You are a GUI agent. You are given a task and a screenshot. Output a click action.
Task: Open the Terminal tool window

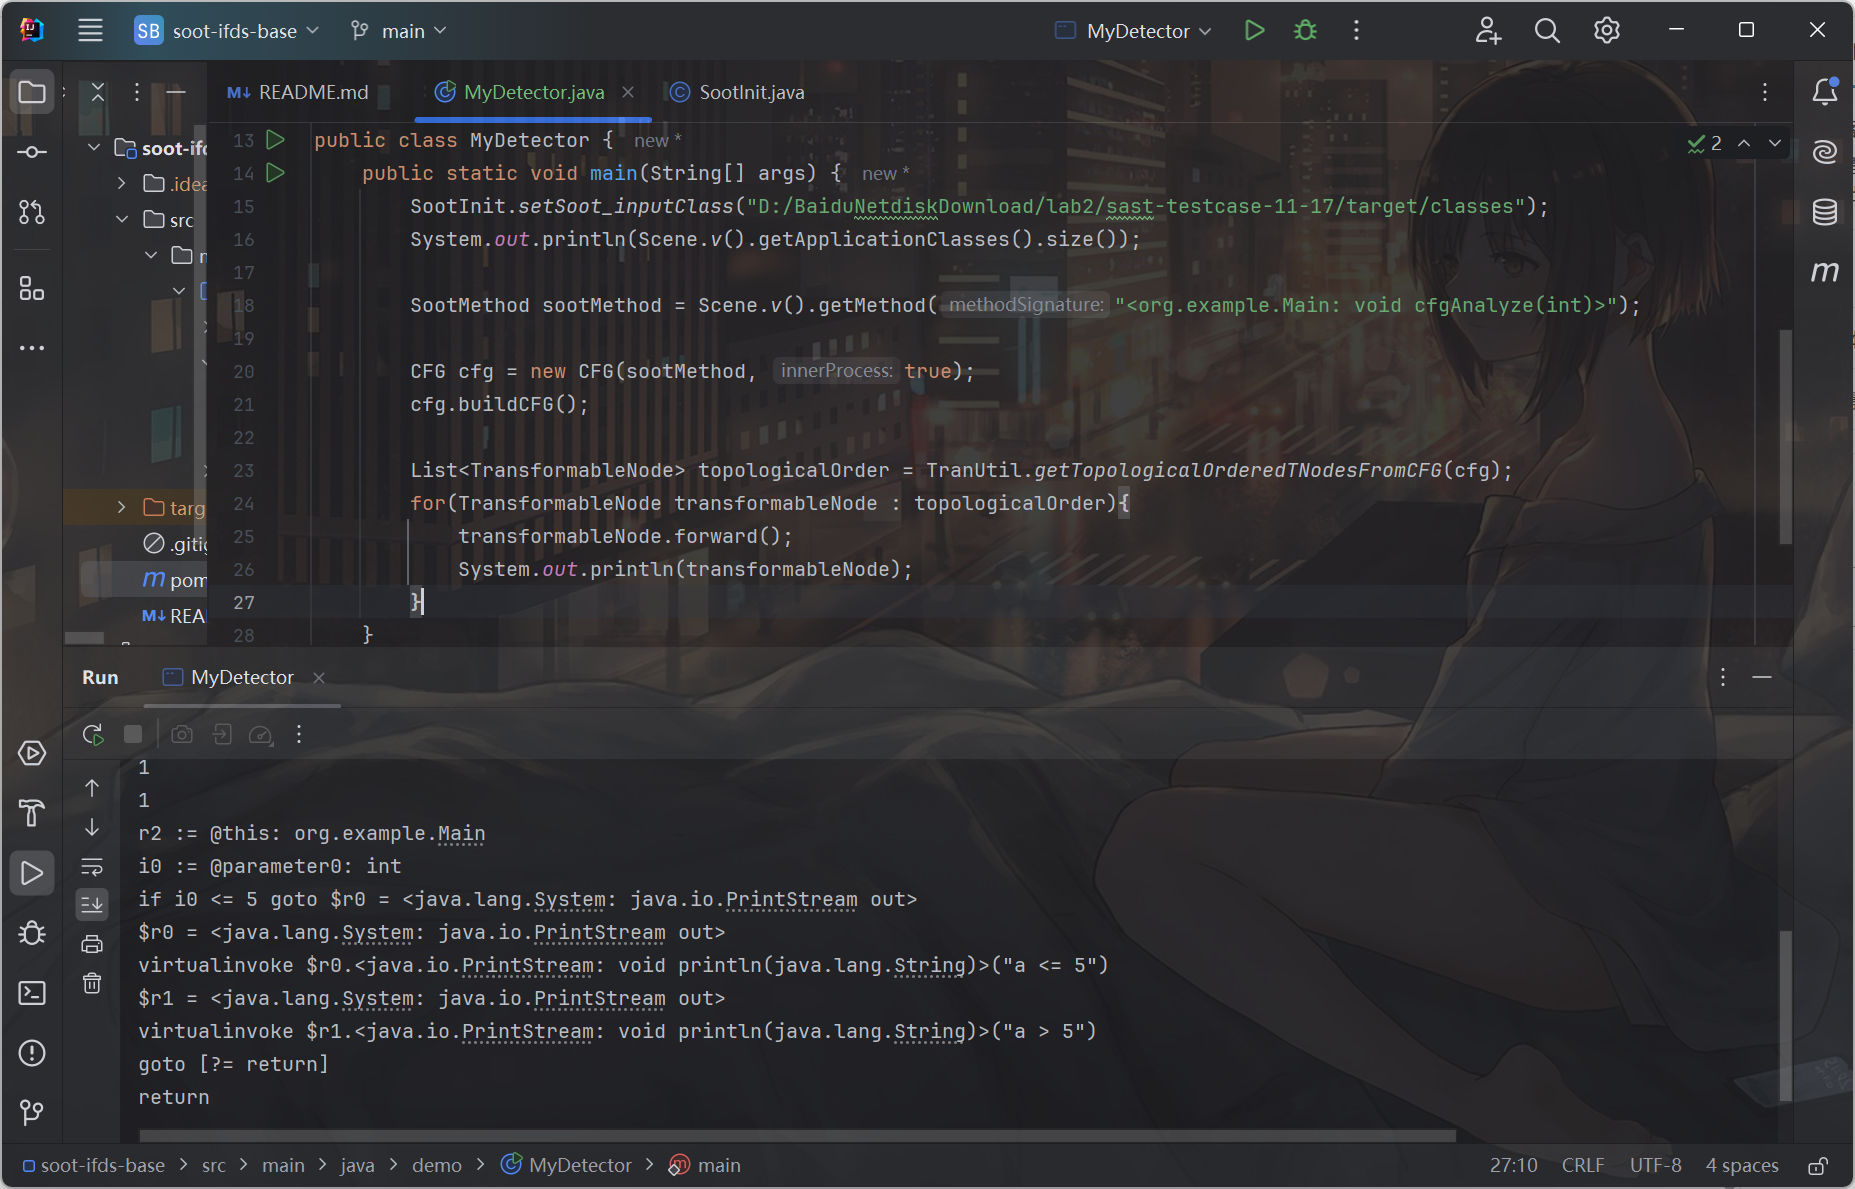(32, 993)
